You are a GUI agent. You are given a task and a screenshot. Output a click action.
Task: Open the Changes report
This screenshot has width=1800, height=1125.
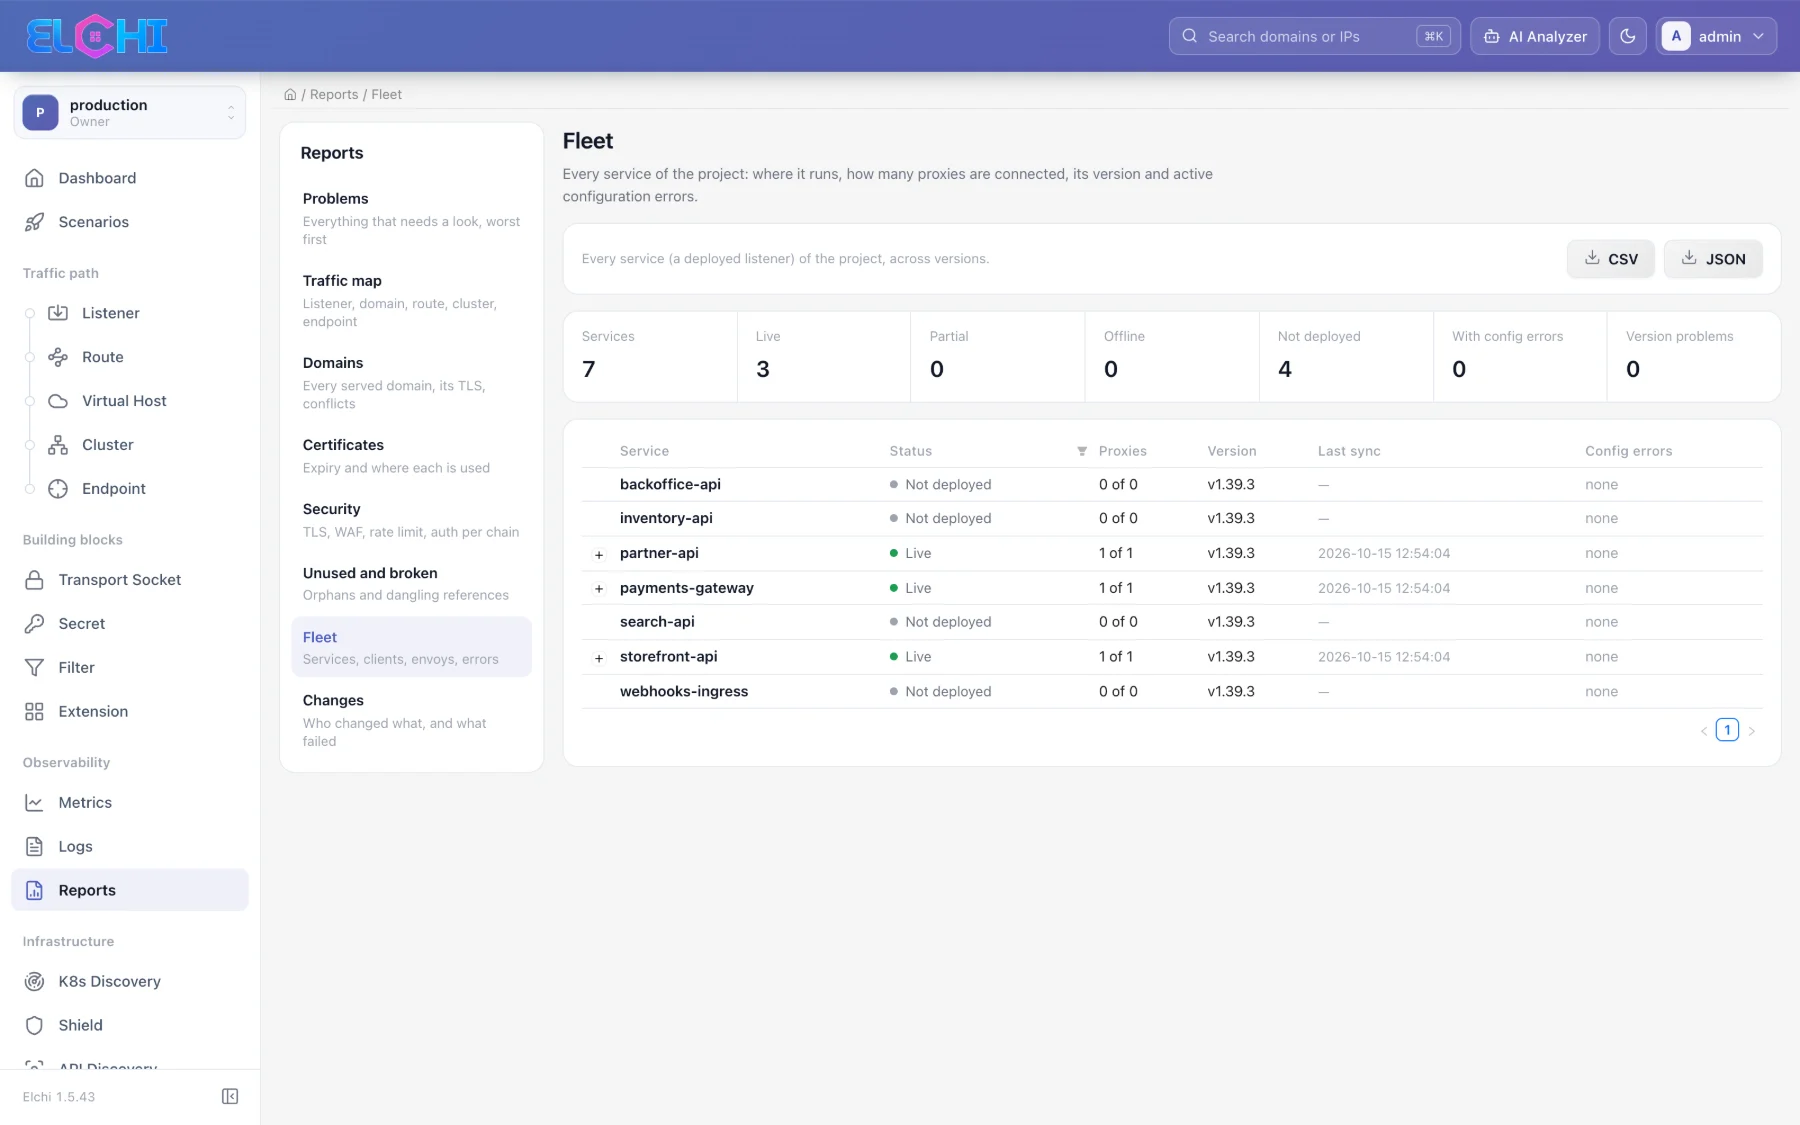tap(411, 720)
